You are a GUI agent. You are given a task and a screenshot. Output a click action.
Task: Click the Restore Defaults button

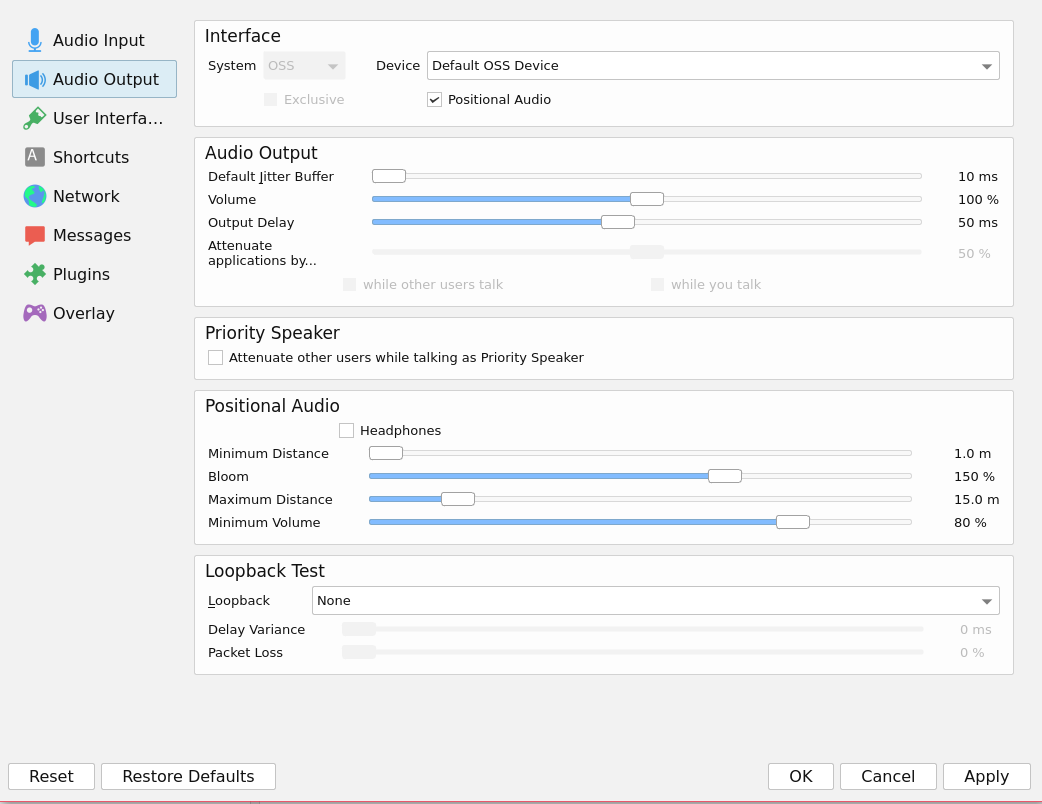[x=188, y=777]
